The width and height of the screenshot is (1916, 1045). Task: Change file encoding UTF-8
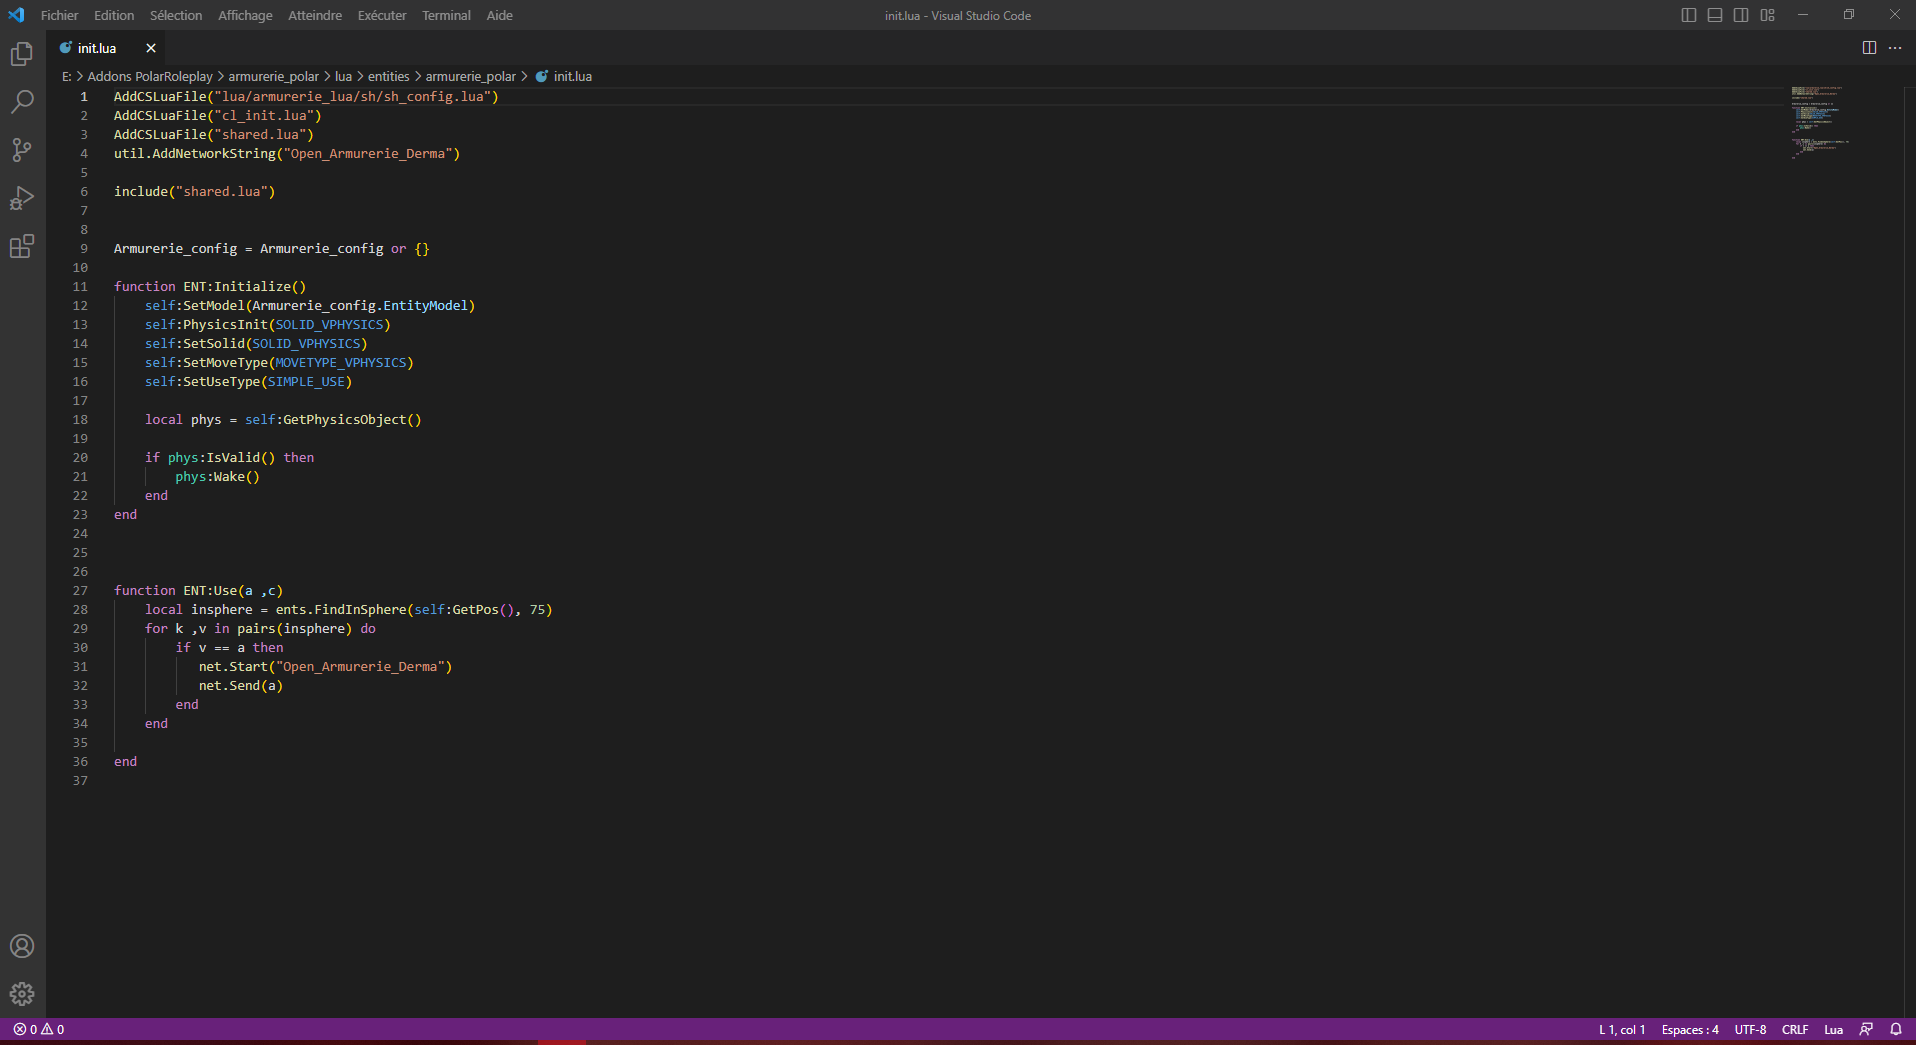[x=1750, y=1029]
